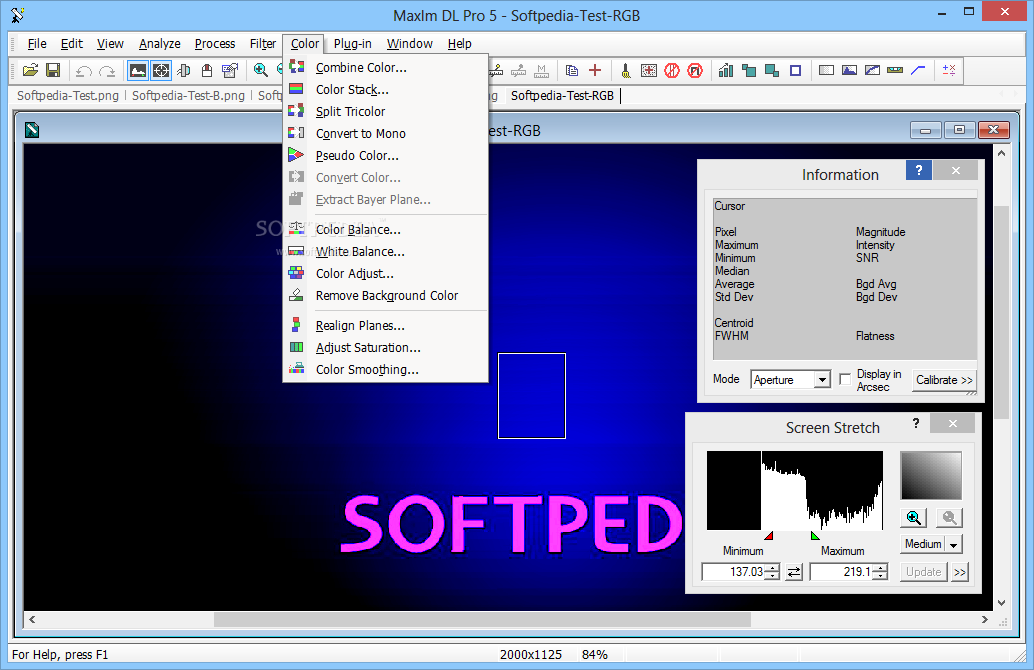Click the Save floppy disk icon
The width and height of the screenshot is (1034, 670).
point(53,70)
